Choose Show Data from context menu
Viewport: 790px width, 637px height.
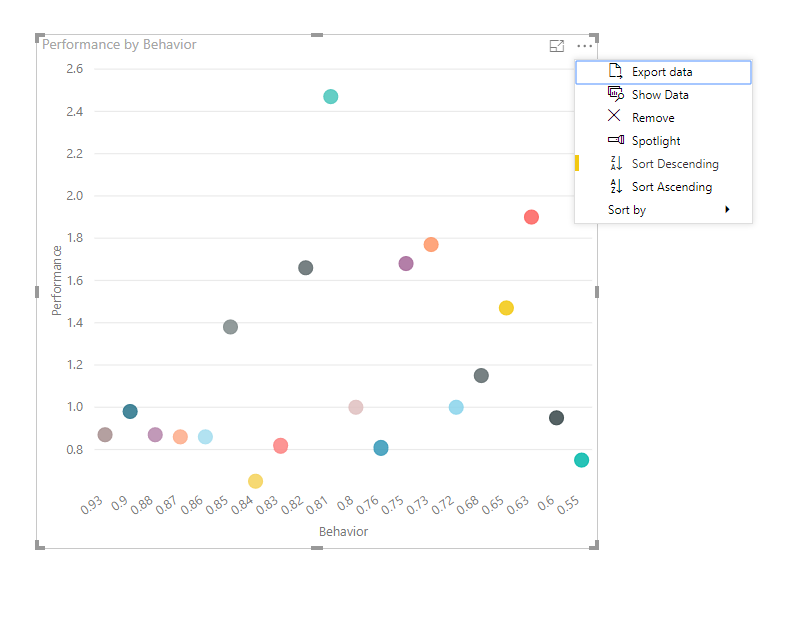(663, 95)
